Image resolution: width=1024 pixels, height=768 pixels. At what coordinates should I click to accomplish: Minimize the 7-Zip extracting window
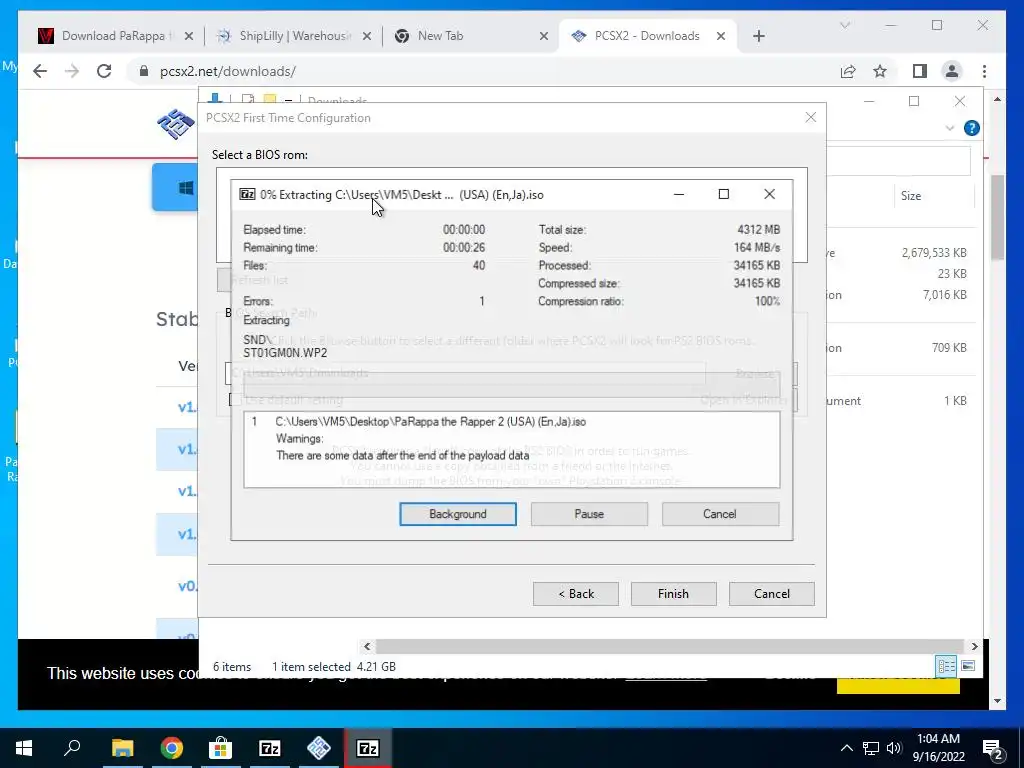coord(679,194)
